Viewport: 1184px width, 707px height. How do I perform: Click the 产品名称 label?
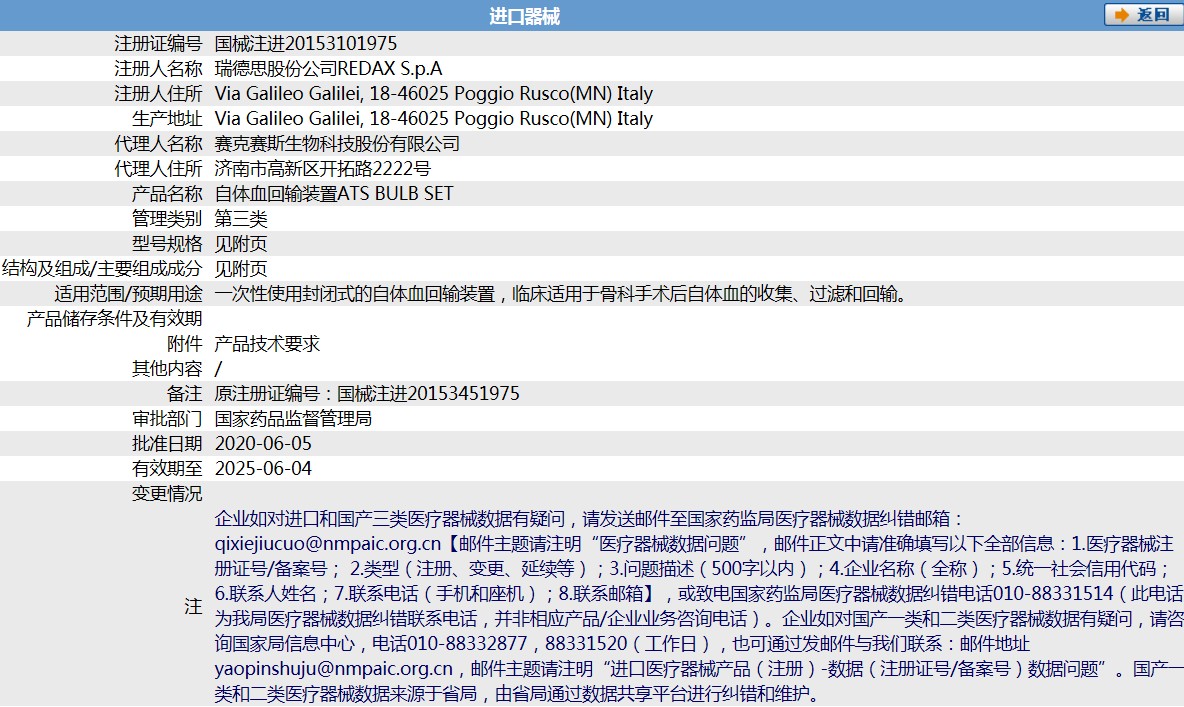(168, 193)
